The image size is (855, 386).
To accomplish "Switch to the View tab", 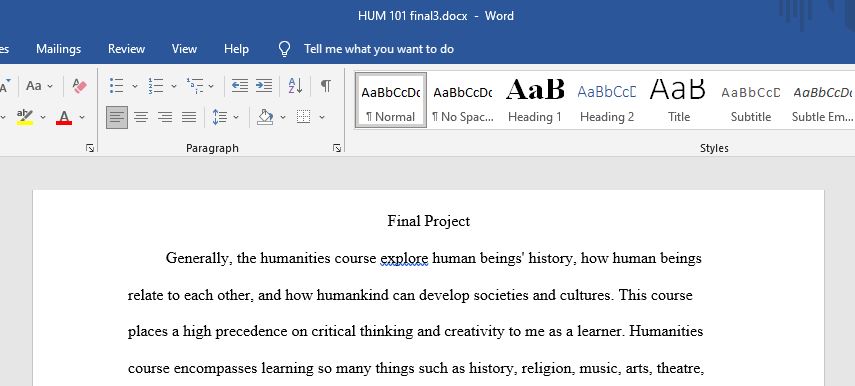I will click(184, 49).
